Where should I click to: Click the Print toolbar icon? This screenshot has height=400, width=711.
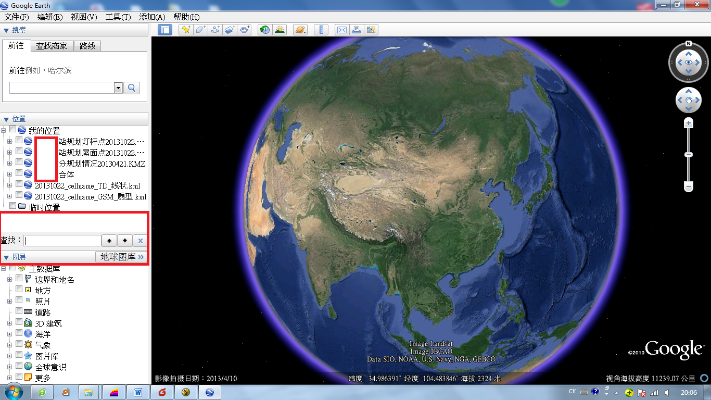coord(356,30)
